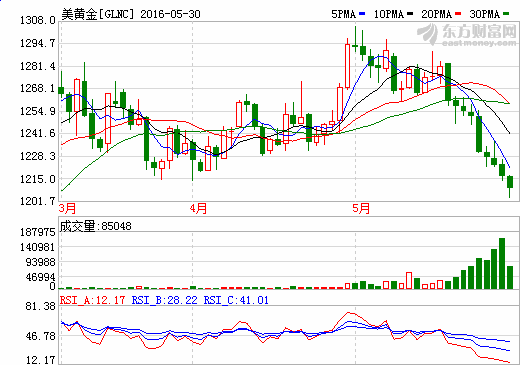Click the 1254.9 price axis label
The width and height of the screenshot is (520, 365).
(x=38, y=111)
